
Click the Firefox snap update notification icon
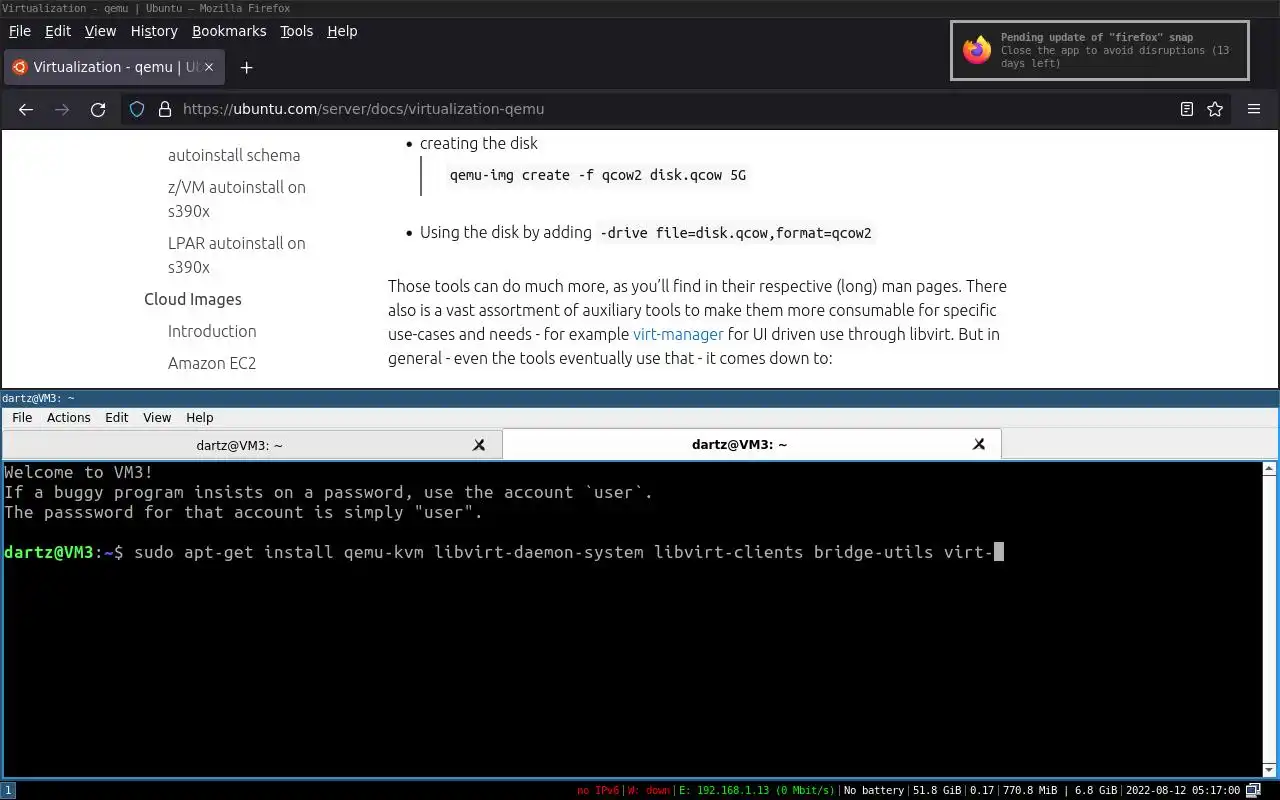point(977,50)
